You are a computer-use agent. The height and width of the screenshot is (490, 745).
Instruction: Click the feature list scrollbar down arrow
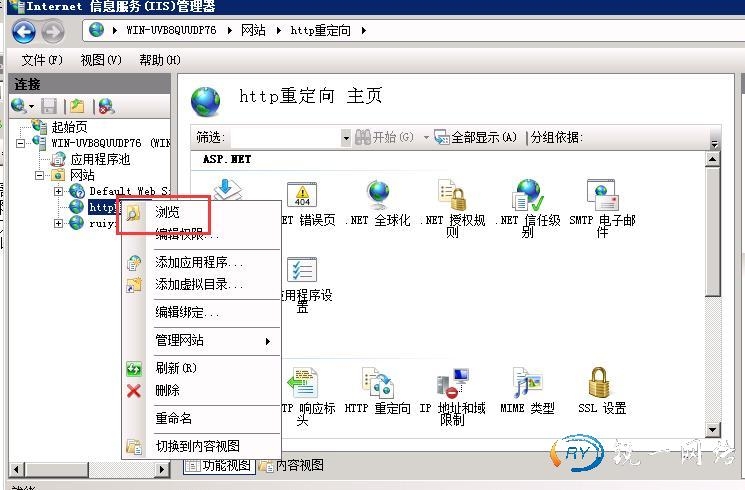[712, 431]
